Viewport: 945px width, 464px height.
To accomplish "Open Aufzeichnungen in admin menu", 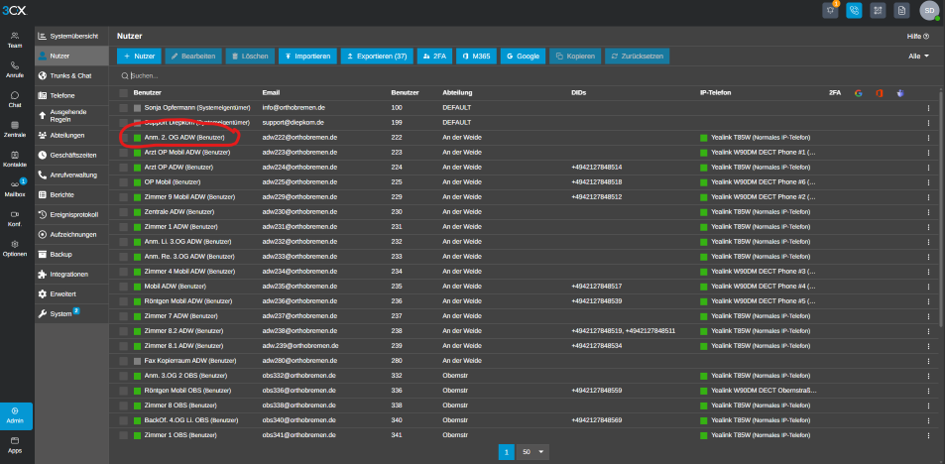I will (x=71, y=234).
